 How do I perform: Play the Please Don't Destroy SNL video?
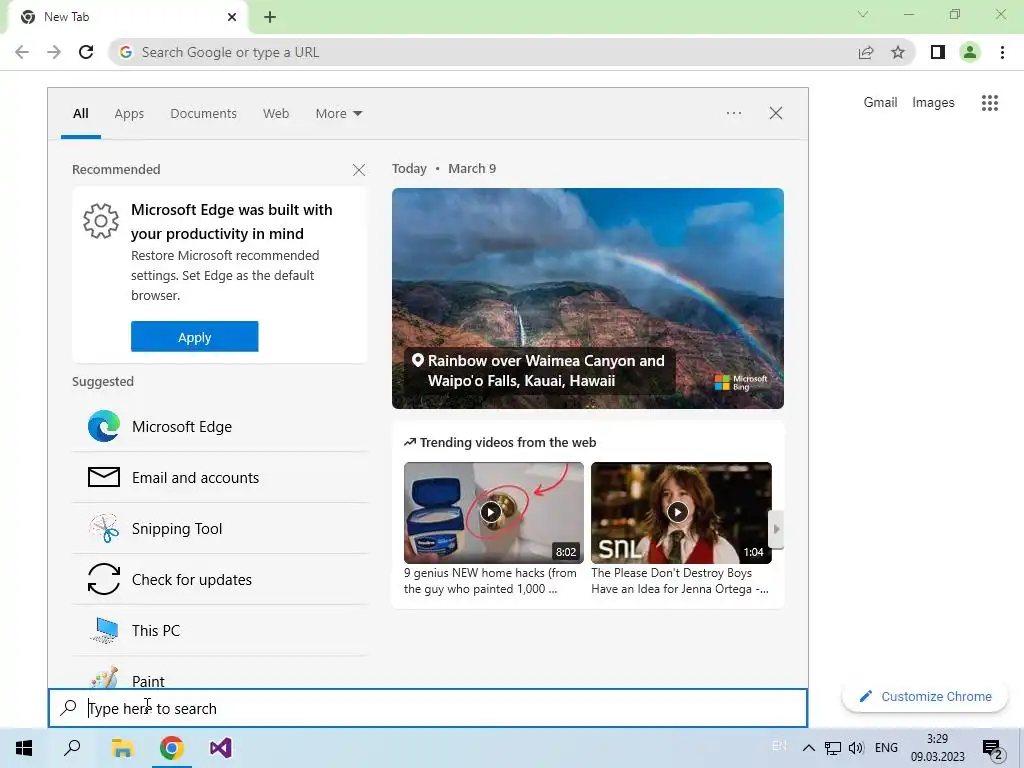point(681,513)
